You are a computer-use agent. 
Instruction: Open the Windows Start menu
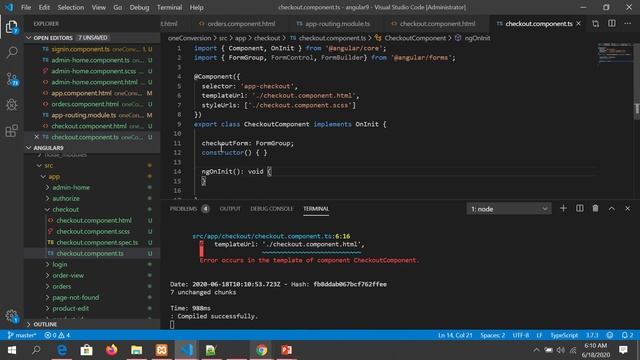pyautogui.click(x=11, y=350)
